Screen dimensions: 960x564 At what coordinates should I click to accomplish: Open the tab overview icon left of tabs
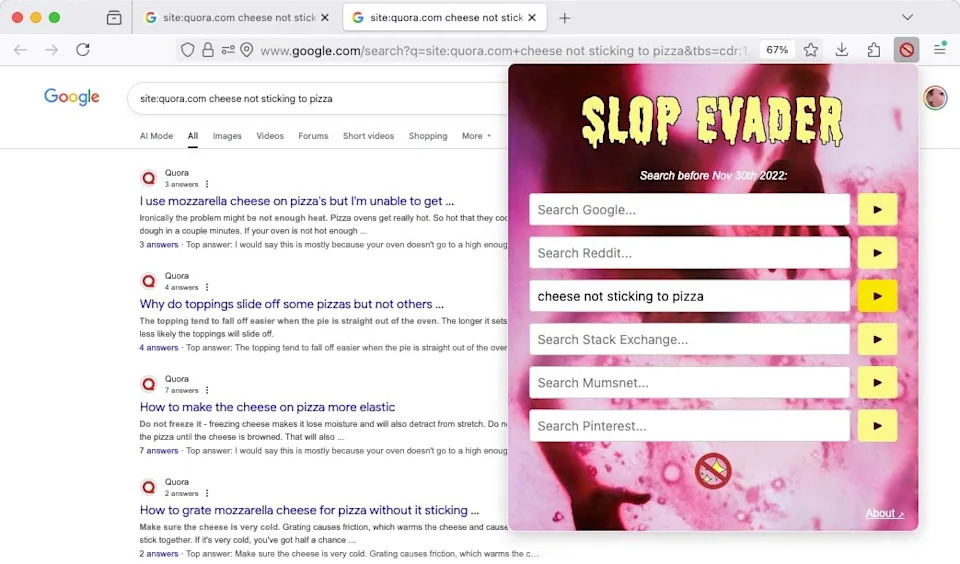pos(114,18)
